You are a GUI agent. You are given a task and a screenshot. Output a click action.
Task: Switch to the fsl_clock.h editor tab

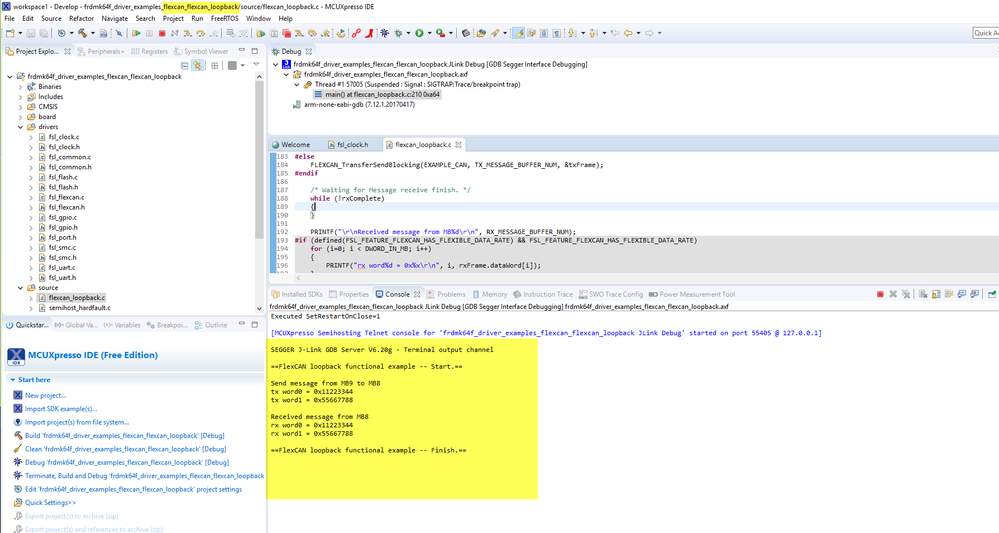(x=349, y=145)
